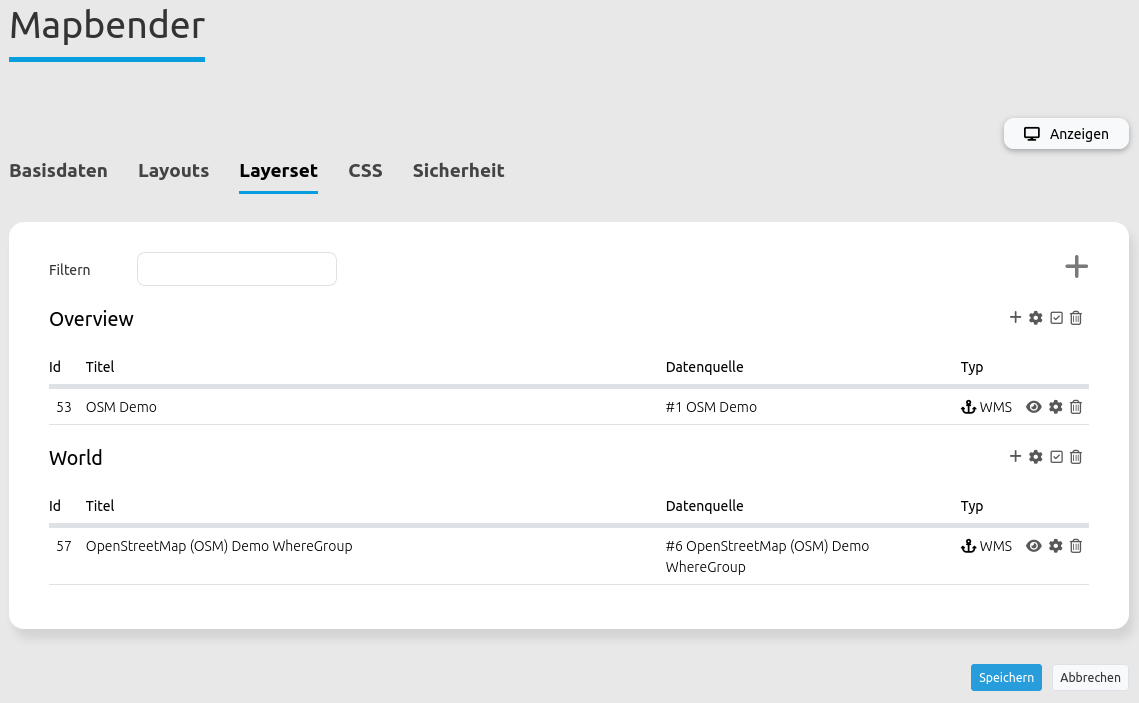Add a source to the World layerset
Screen dimensions: 1139x703
click(x=1015, y=457)
